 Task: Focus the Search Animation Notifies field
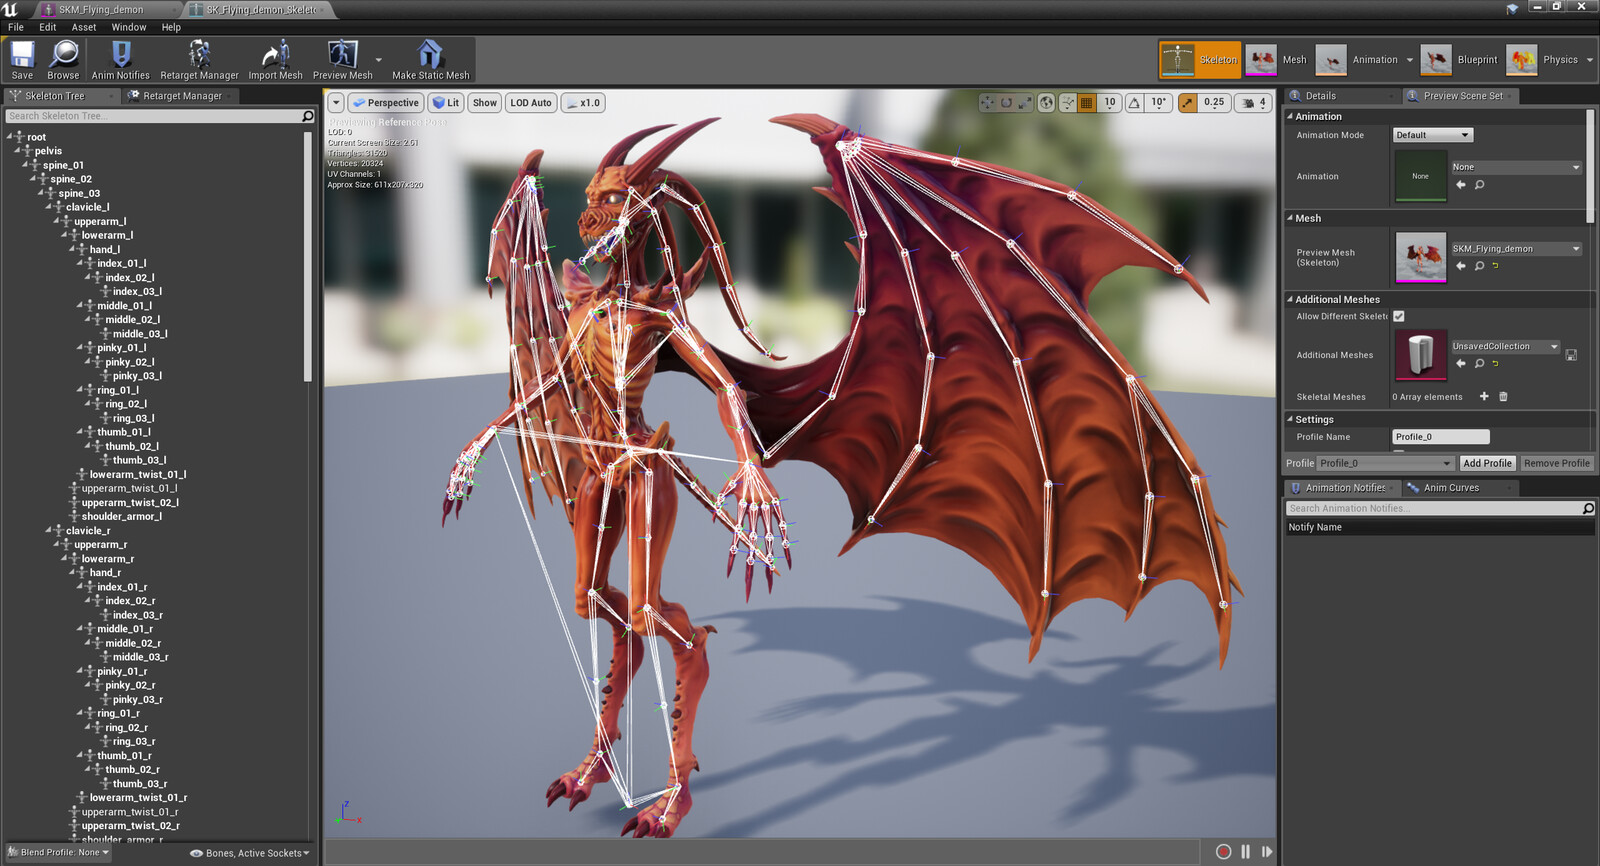pyautogui.click(x=1440, y=508)
